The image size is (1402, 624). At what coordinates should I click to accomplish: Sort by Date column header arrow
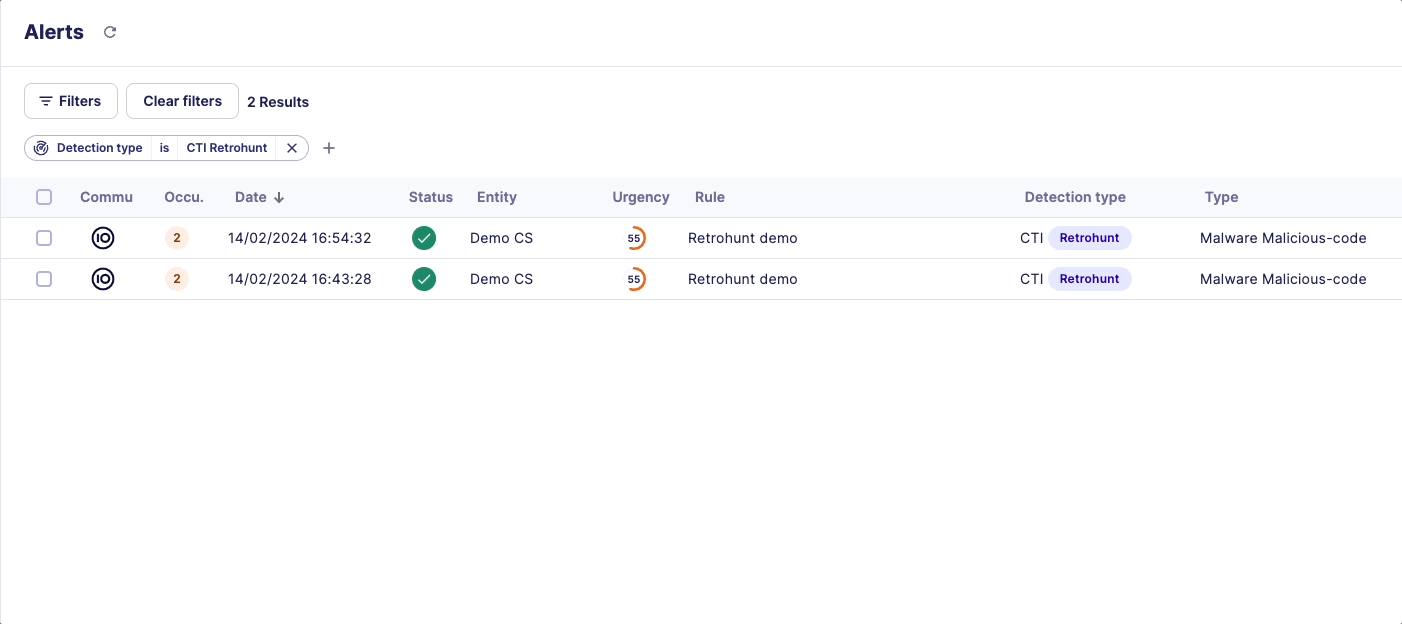(x=279, y=198)
